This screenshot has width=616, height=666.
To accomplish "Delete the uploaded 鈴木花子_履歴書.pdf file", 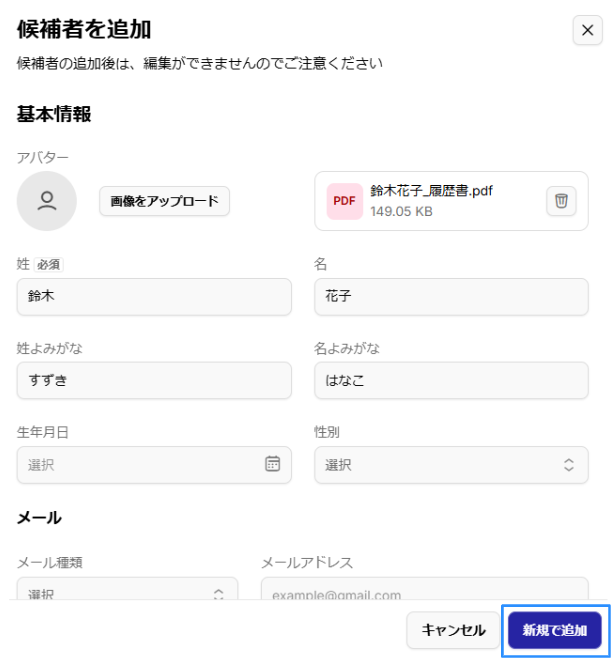I will pos(561,201).
